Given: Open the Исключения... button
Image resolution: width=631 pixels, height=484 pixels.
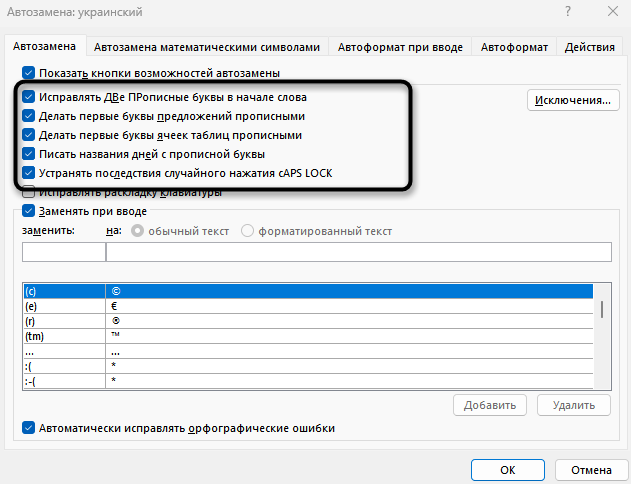Looking at the screenshot, I should pos(573,100).
